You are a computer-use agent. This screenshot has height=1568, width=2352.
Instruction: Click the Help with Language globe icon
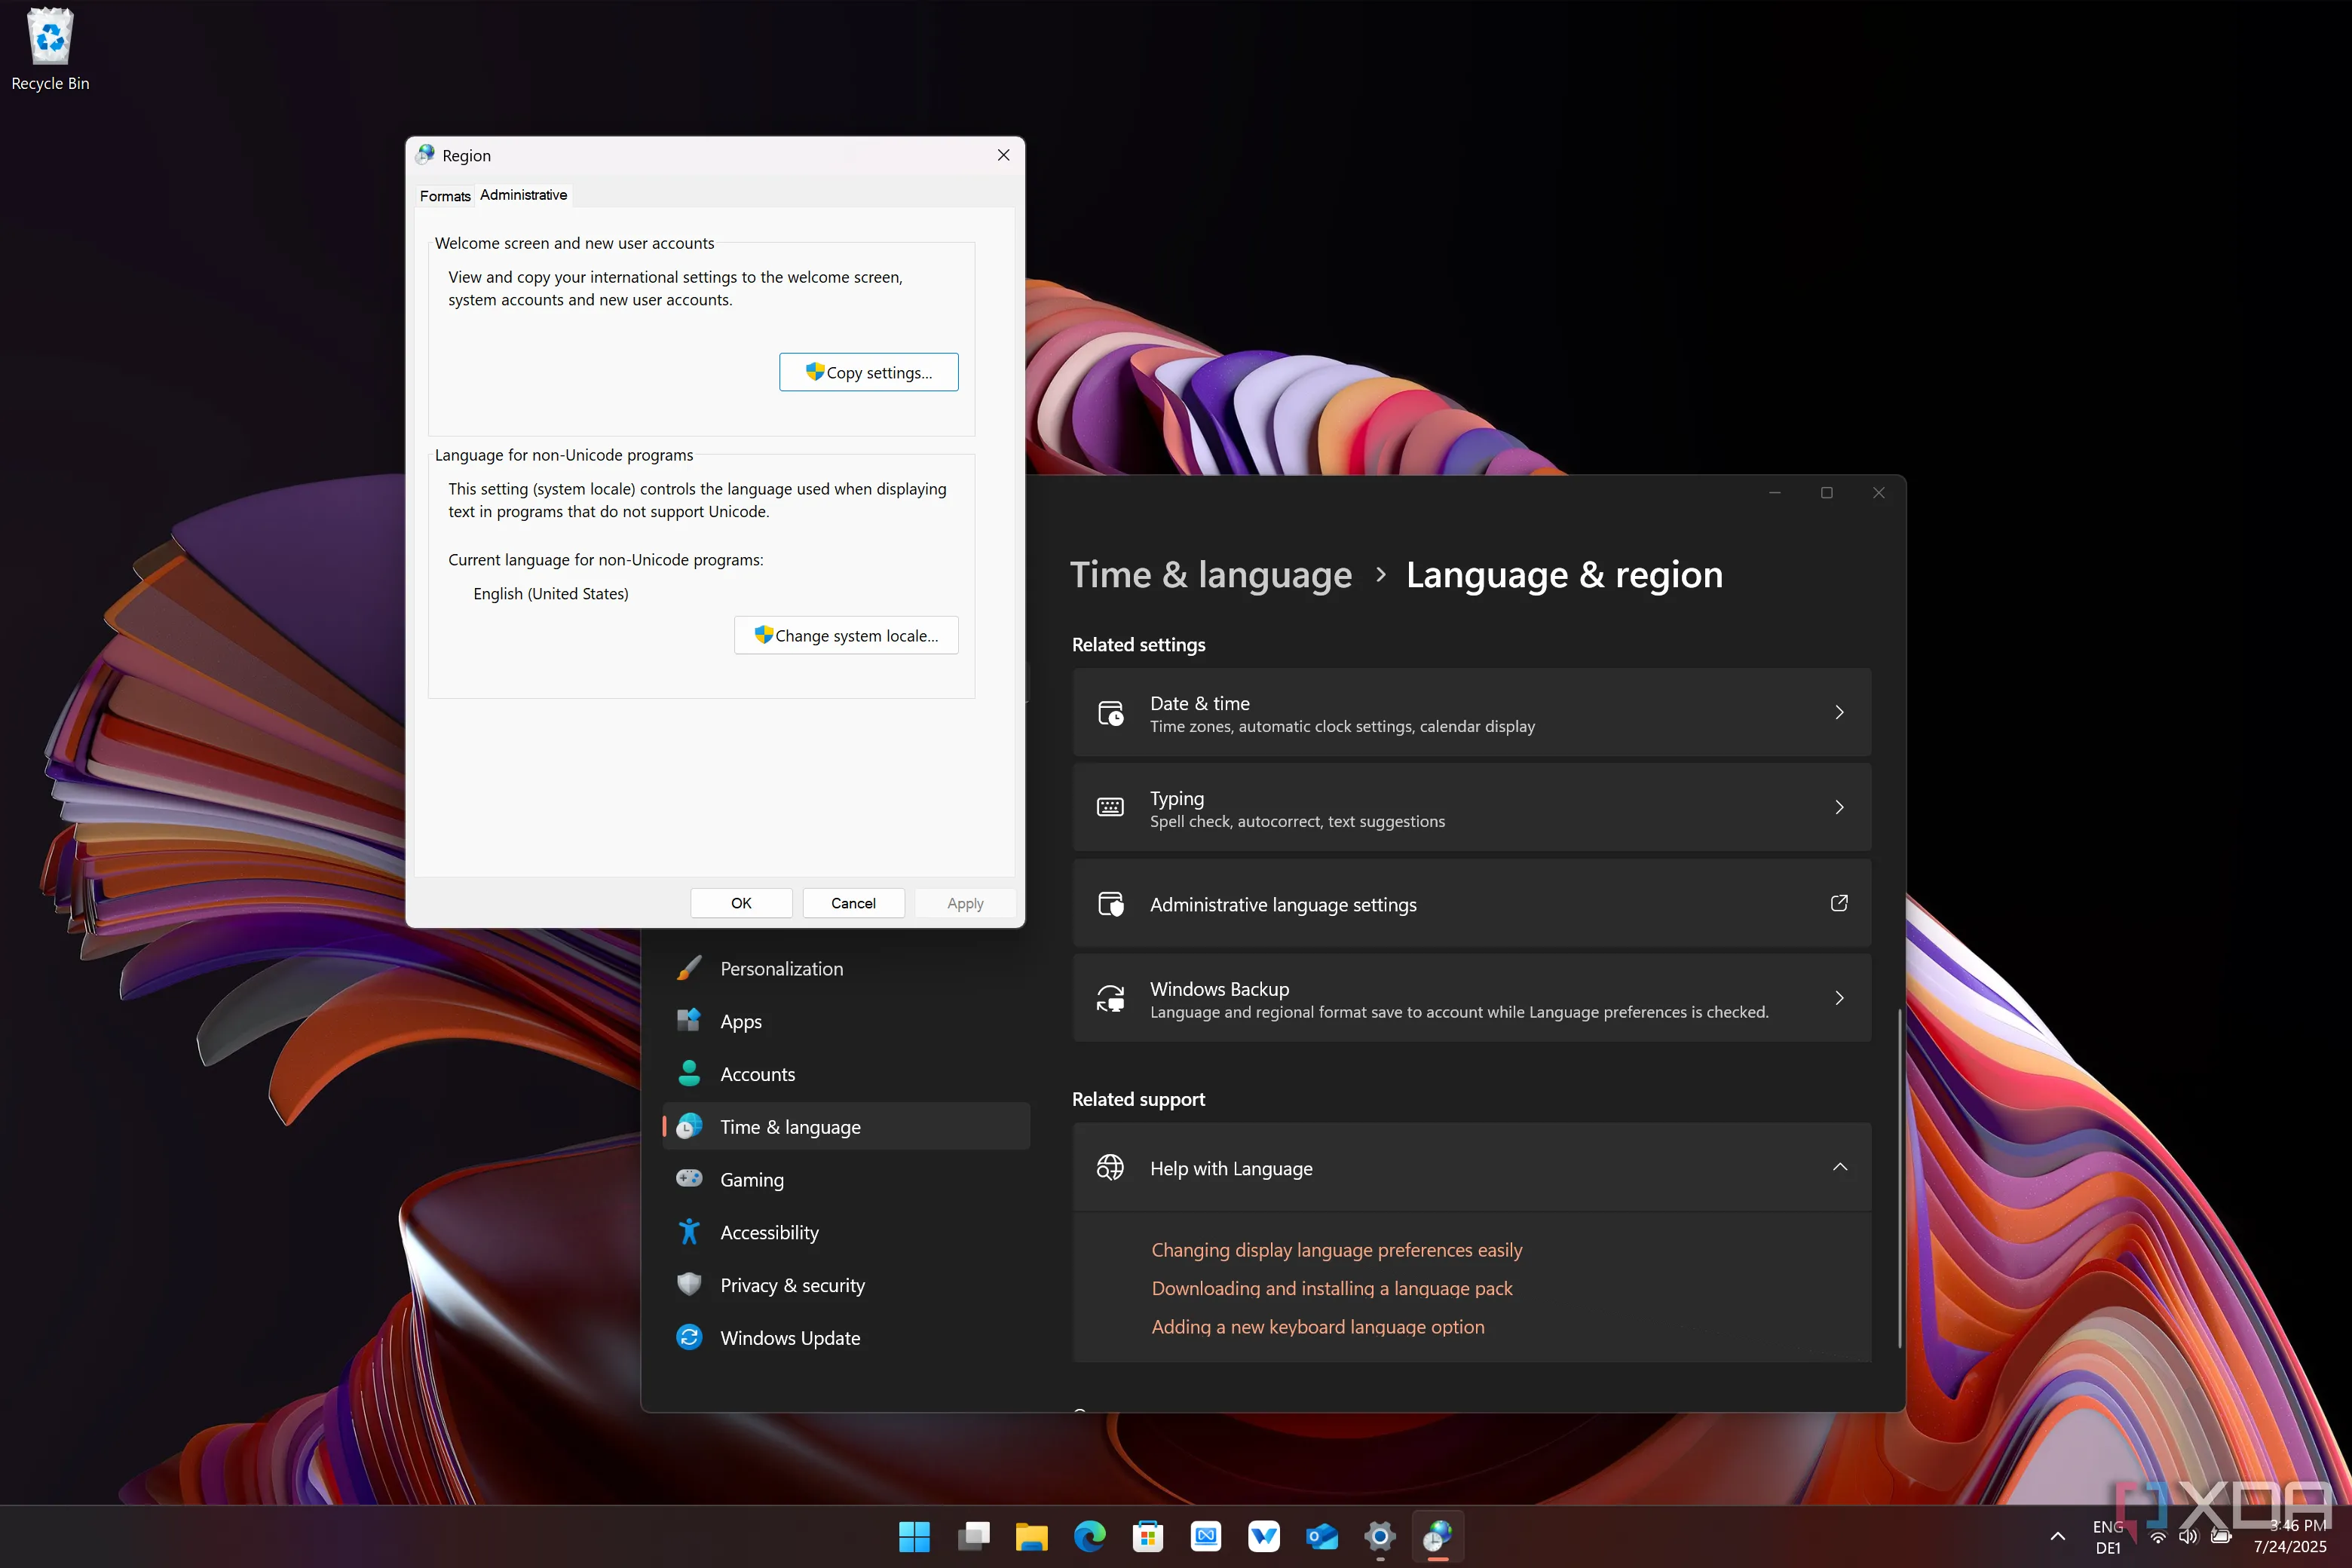[x=1110, y=1167]
